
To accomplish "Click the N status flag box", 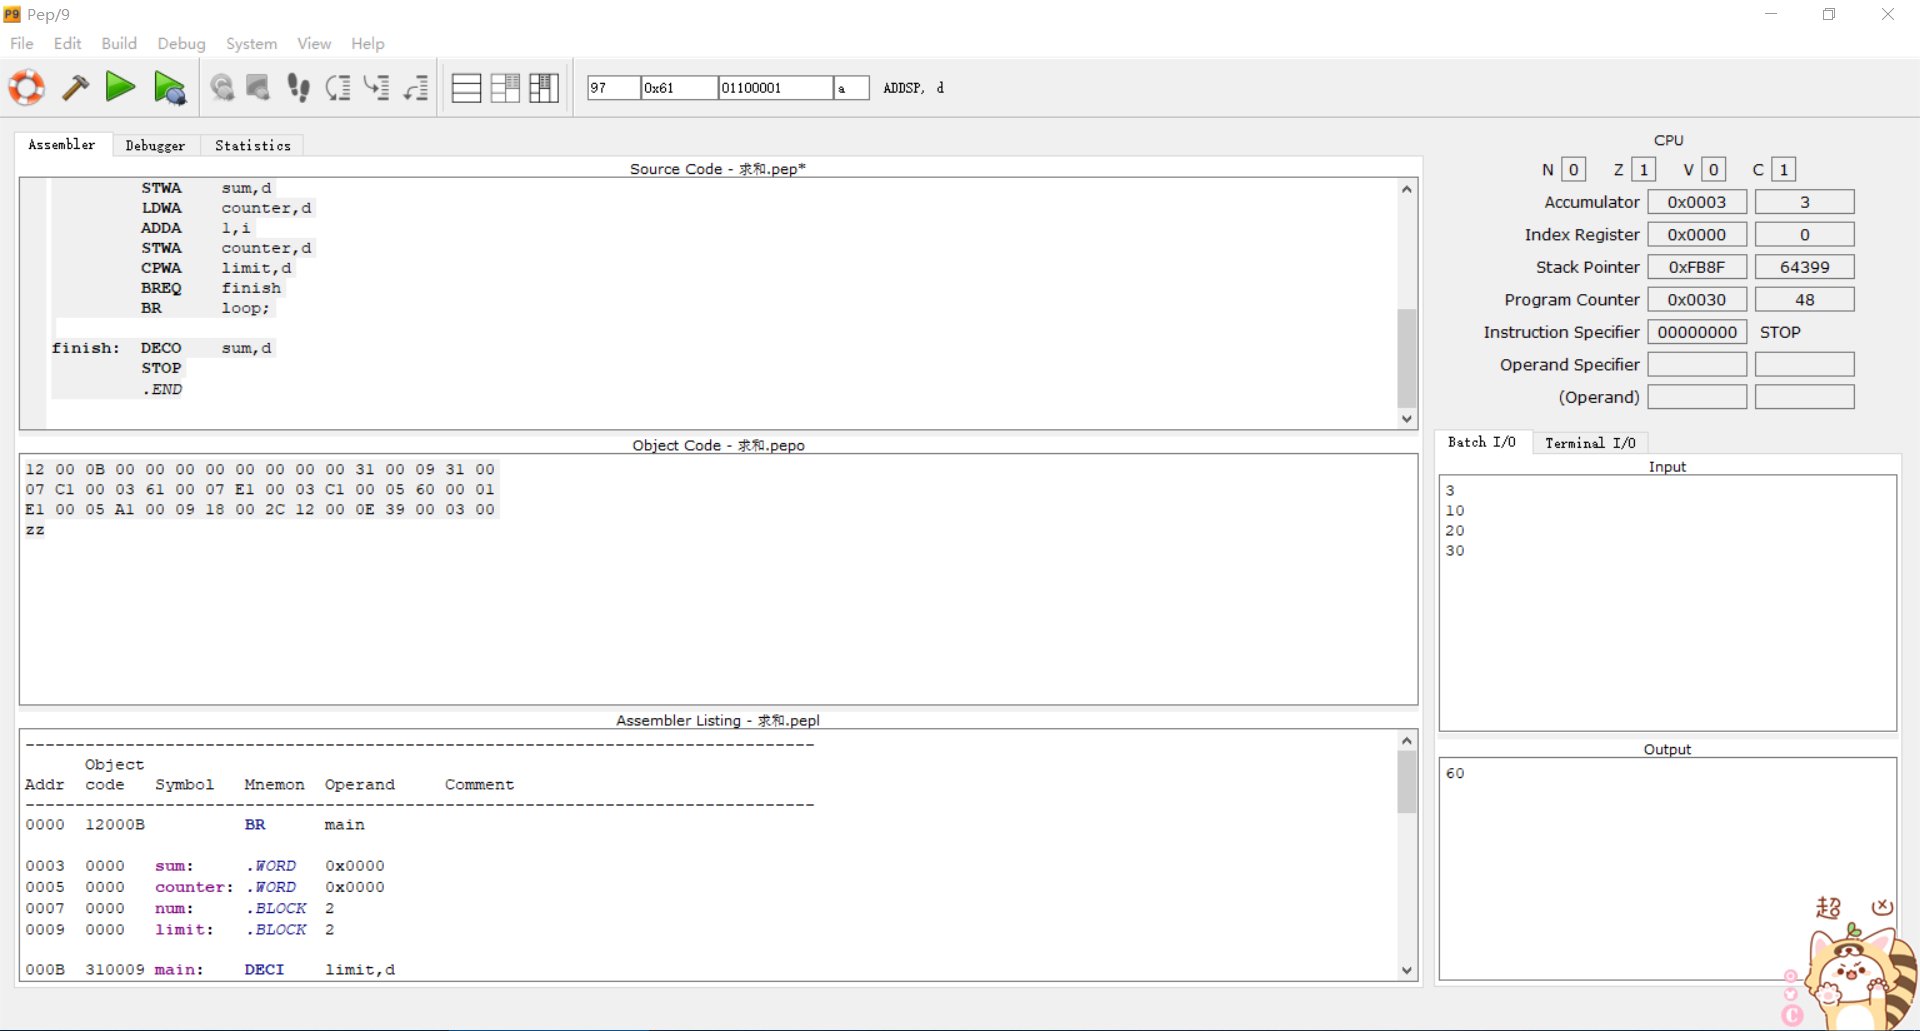I will tap(1573, 170).
